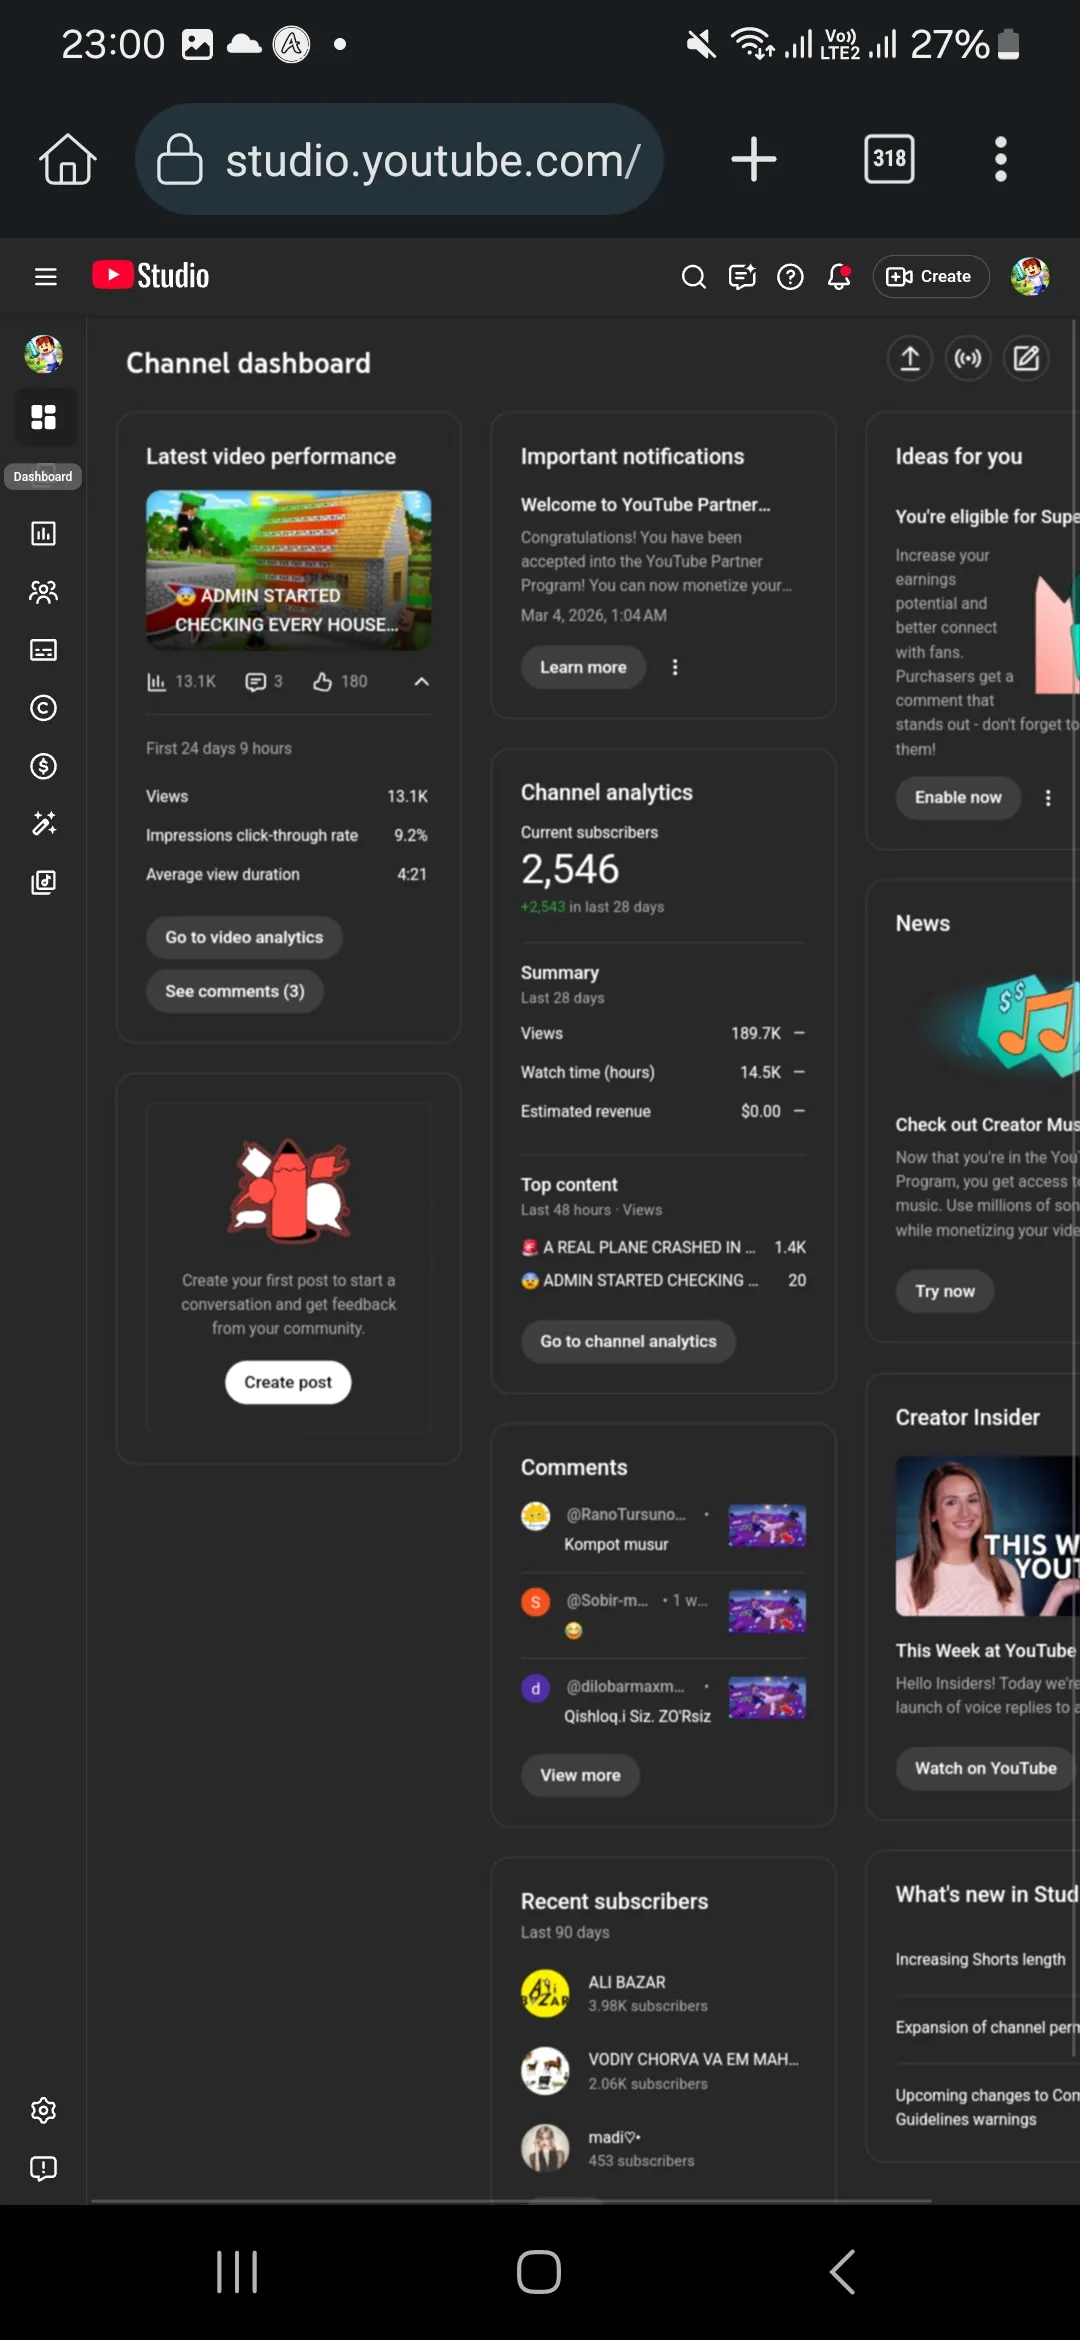1080x2340 pixels.
Task: Open the browser three-dot menu
Action: [x=1000, y=159]
